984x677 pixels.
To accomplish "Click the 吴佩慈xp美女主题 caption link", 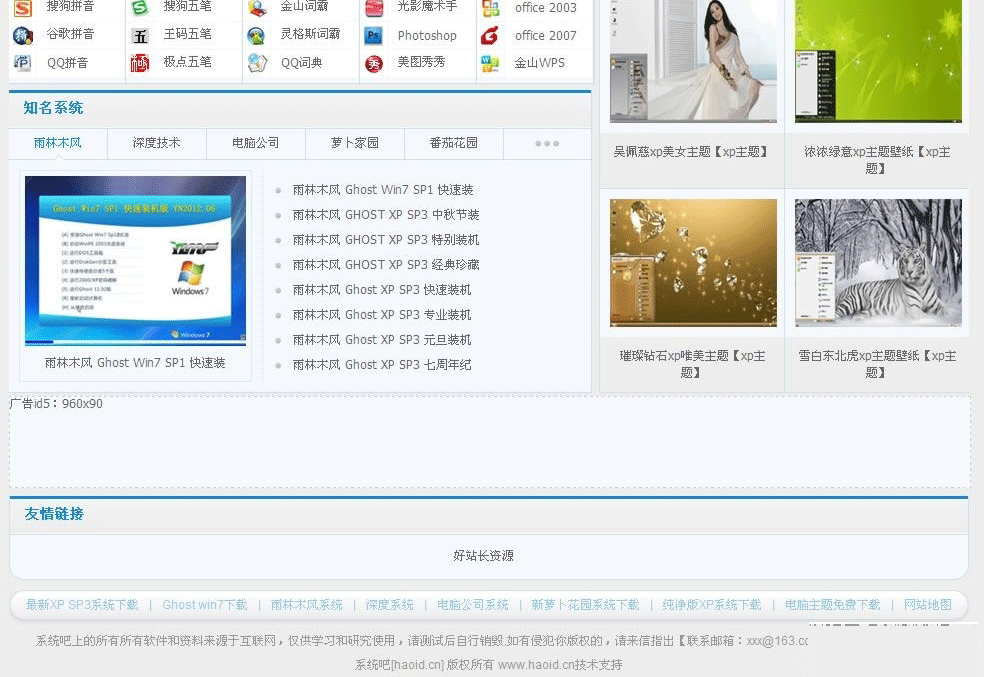I will point(690,152).
